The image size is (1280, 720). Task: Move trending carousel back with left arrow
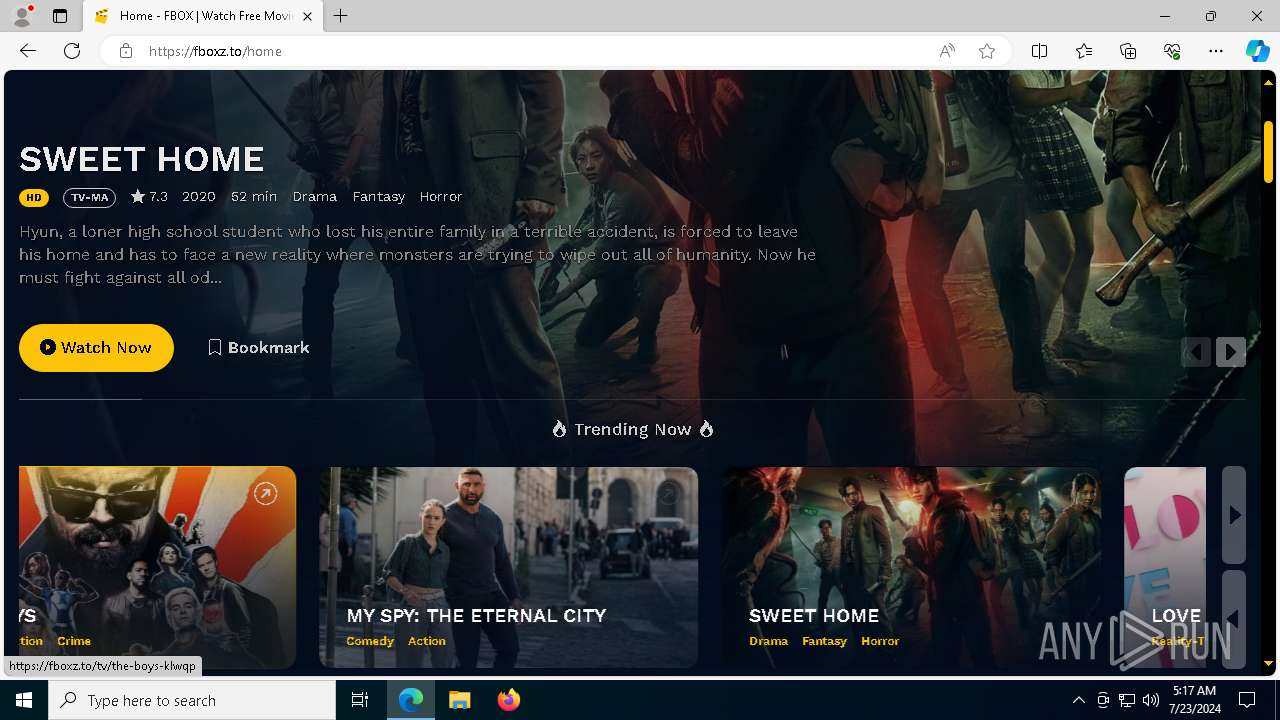pos(1234,619)
